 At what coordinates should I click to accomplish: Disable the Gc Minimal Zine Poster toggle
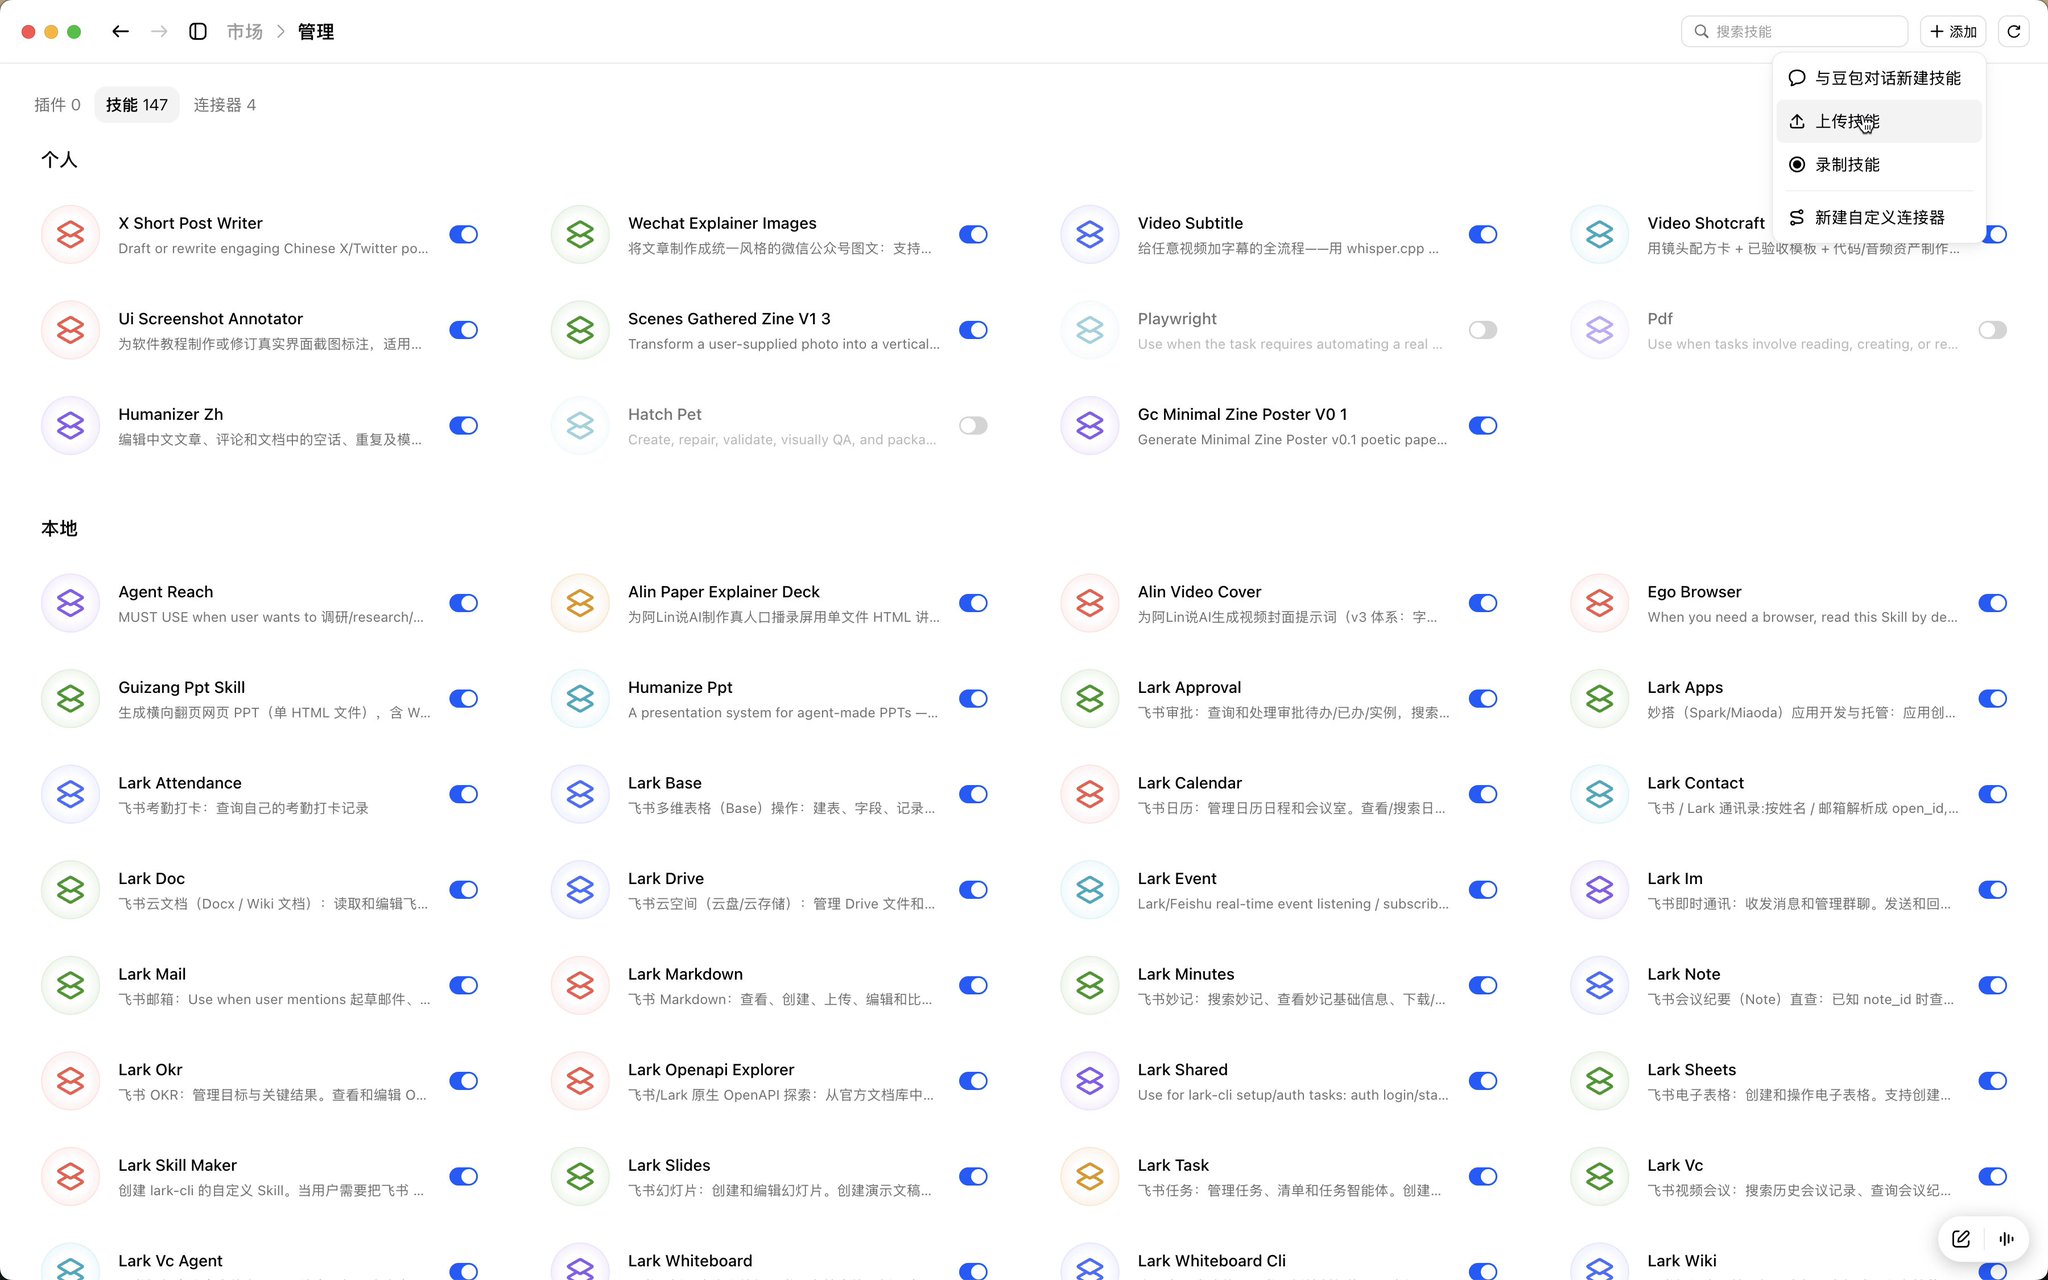1483,425
